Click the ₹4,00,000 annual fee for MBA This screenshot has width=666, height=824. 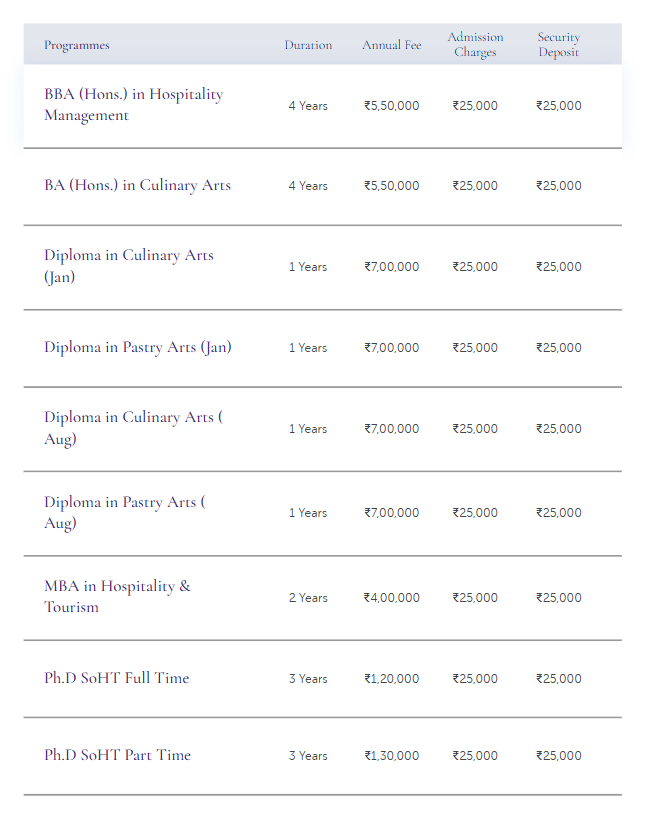click(x=392, y=598)
